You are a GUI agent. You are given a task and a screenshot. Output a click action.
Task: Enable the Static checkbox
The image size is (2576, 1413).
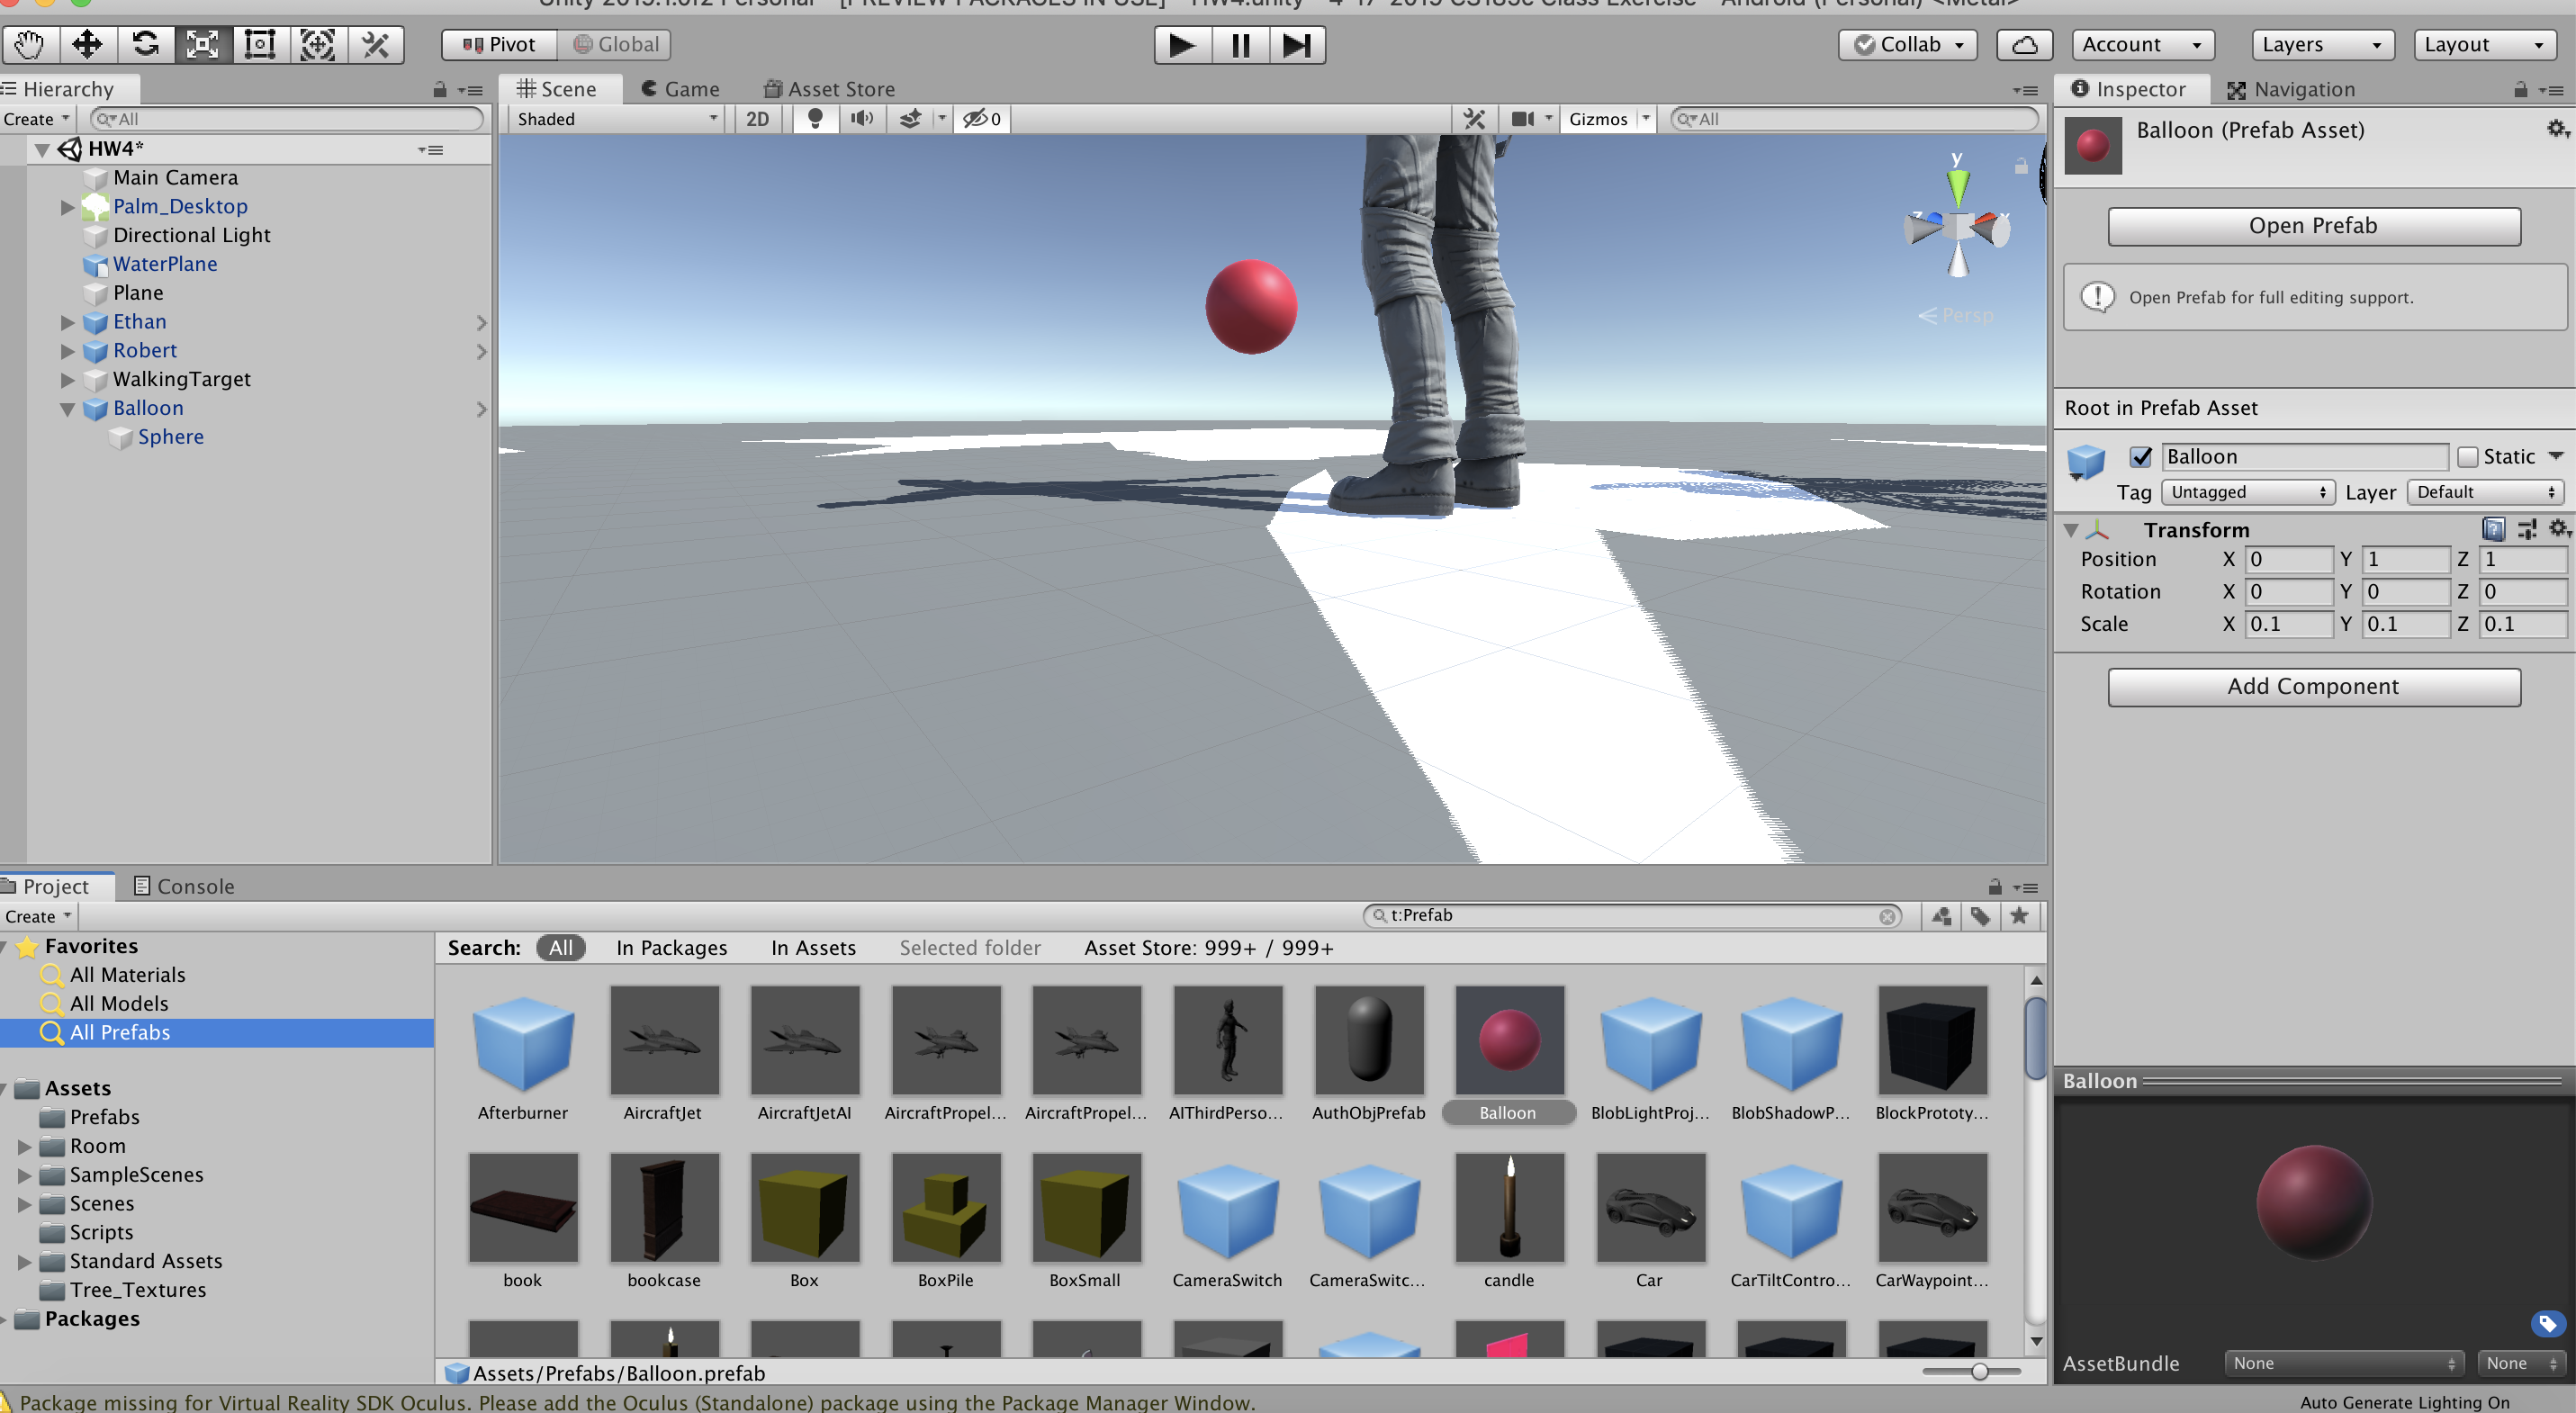(2467, 457)
